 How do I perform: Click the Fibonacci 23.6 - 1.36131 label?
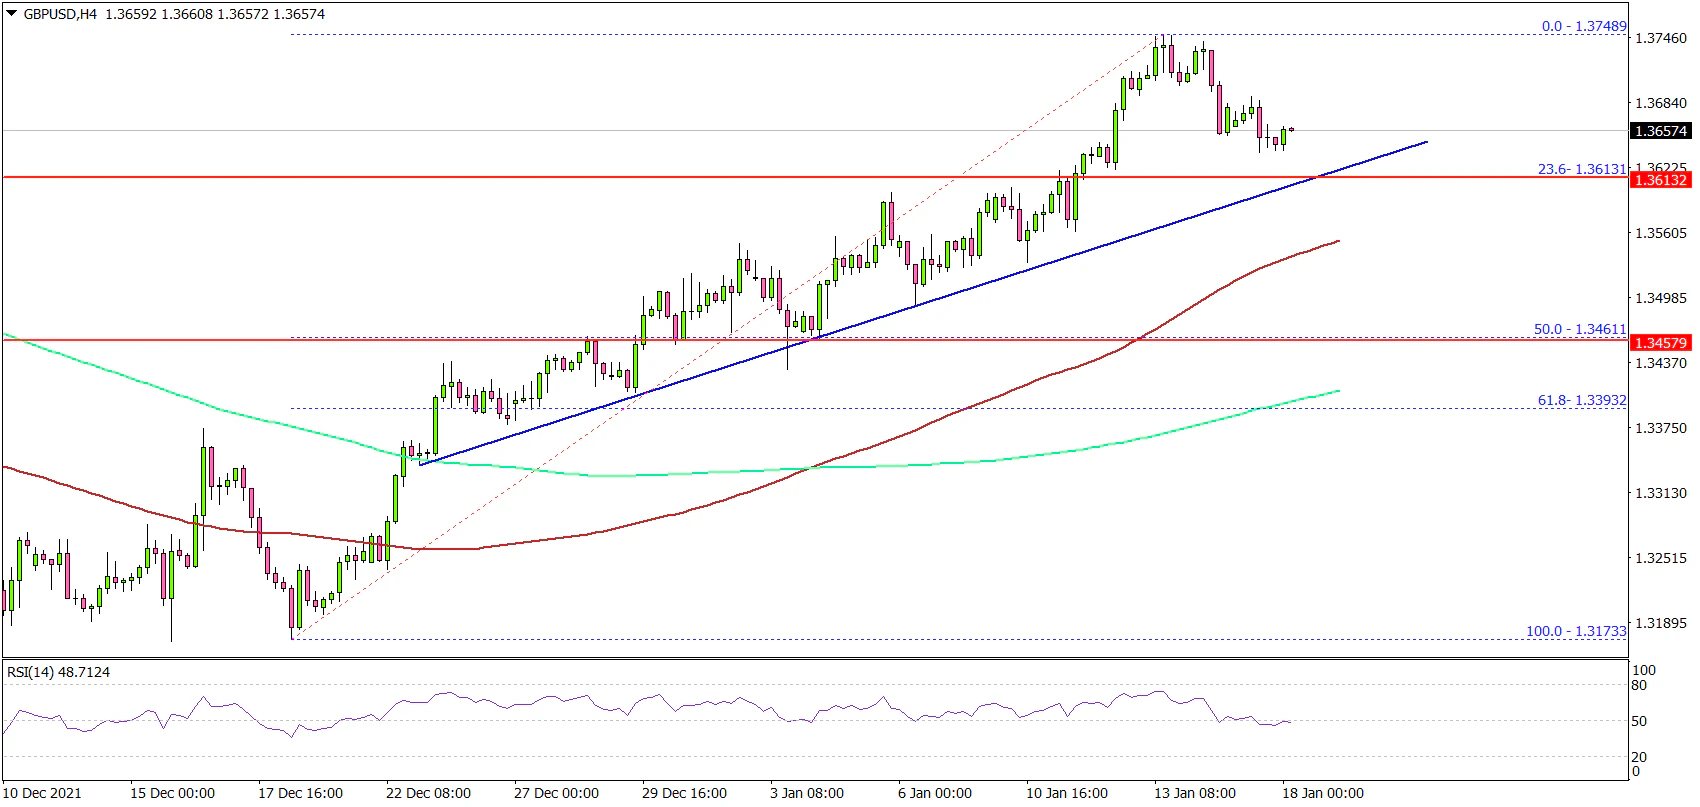(1581, 169)
